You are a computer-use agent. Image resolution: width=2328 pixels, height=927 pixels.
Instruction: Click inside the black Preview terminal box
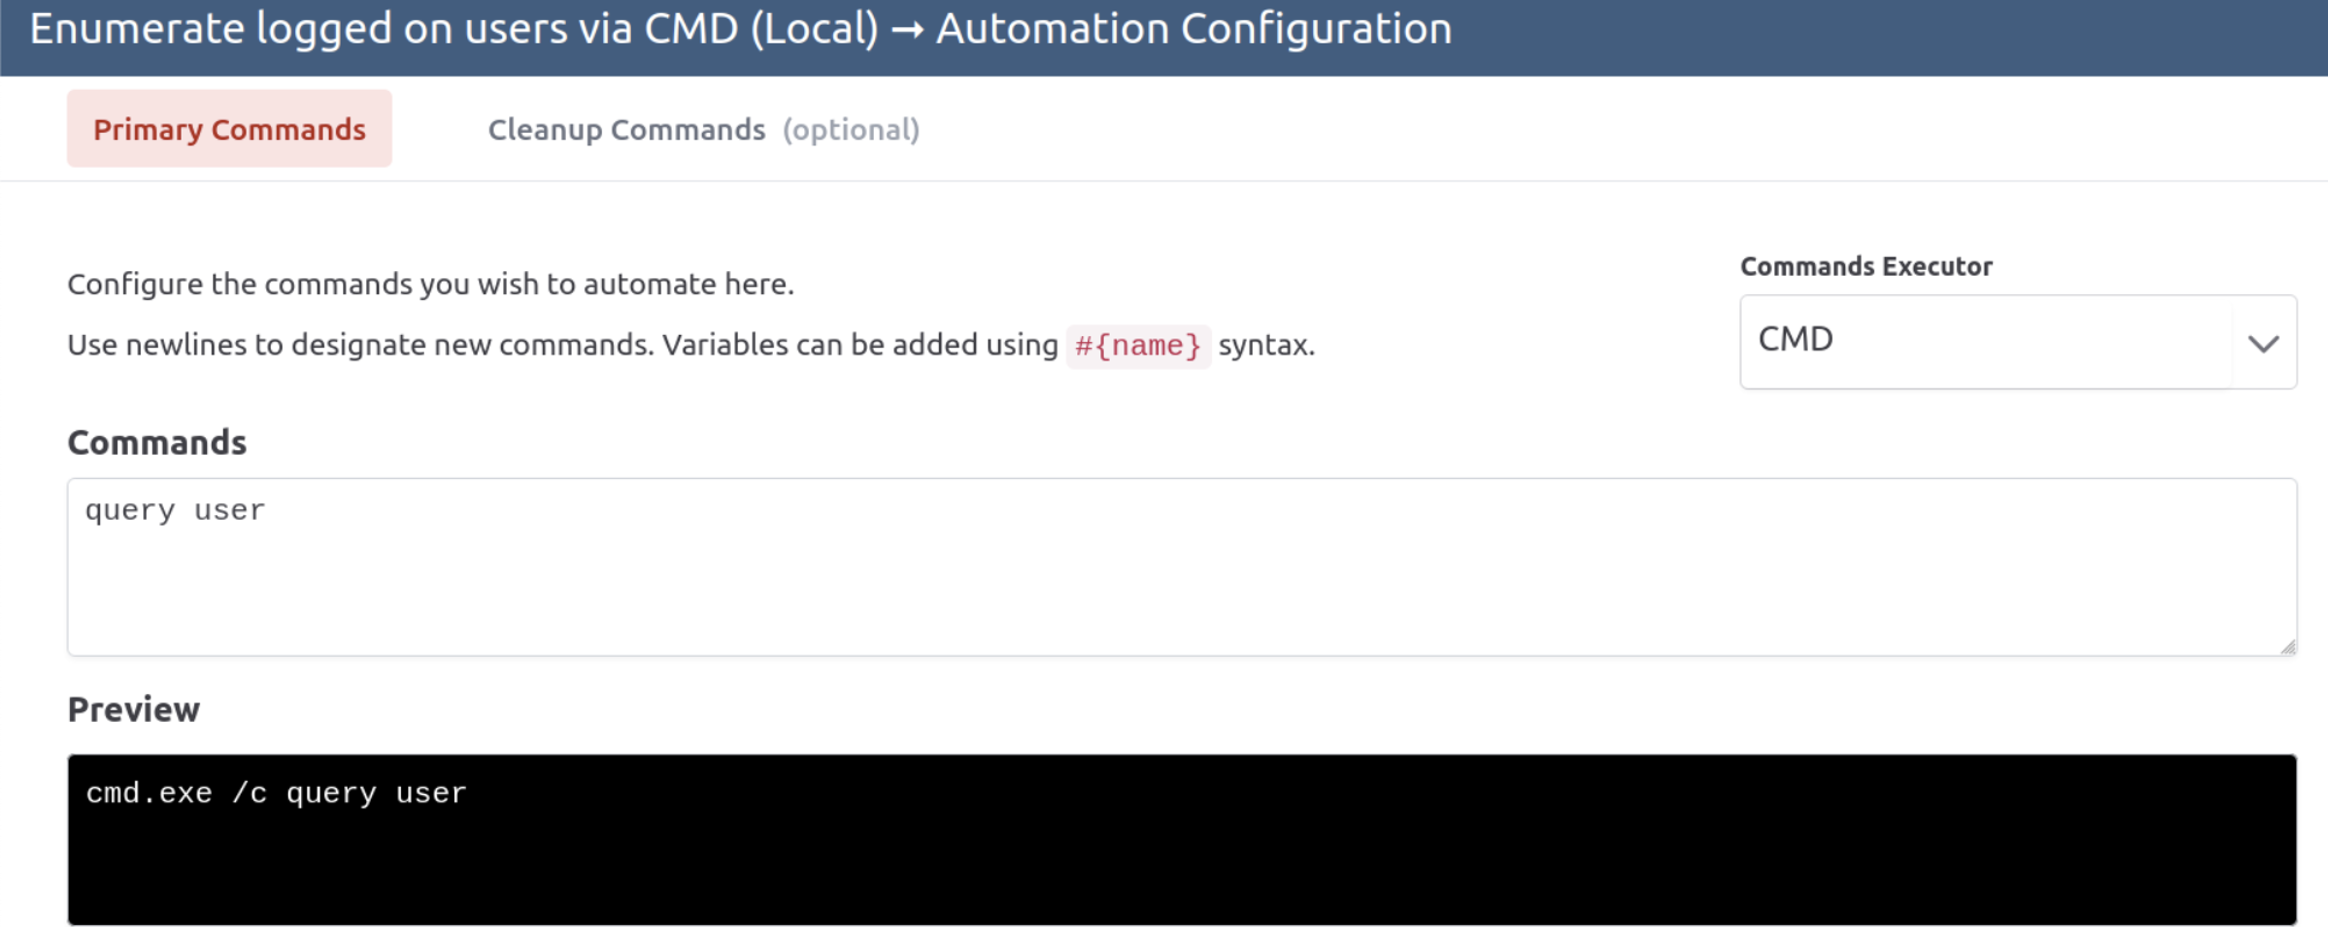point(1182,839)
